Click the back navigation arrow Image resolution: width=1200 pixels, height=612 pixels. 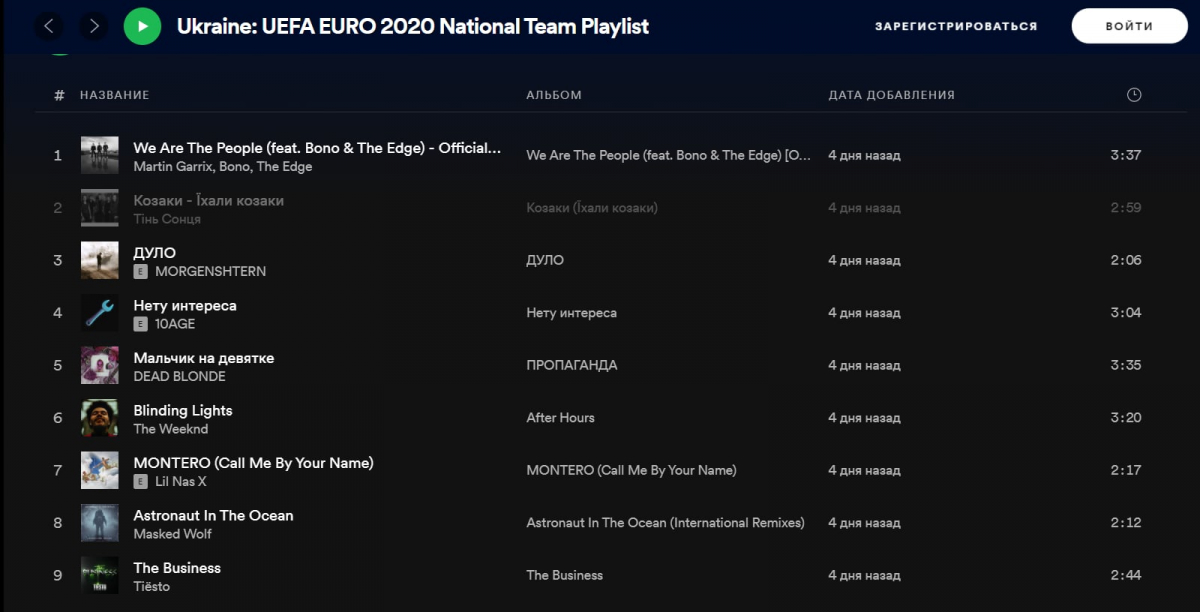50,26
